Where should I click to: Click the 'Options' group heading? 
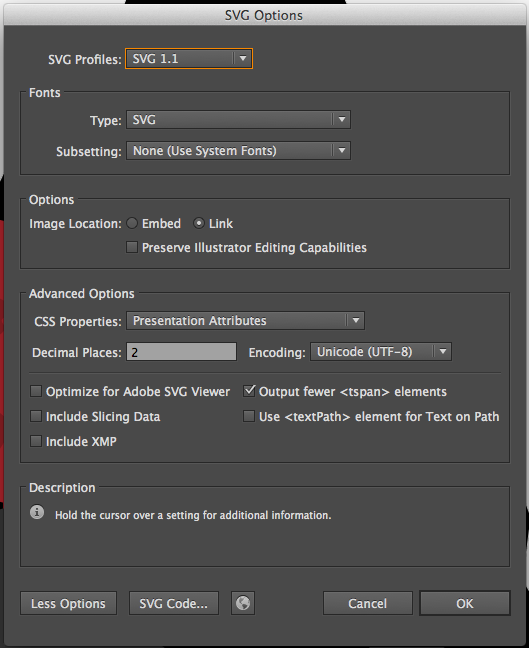pyautogui.click(x=51, y=200)
